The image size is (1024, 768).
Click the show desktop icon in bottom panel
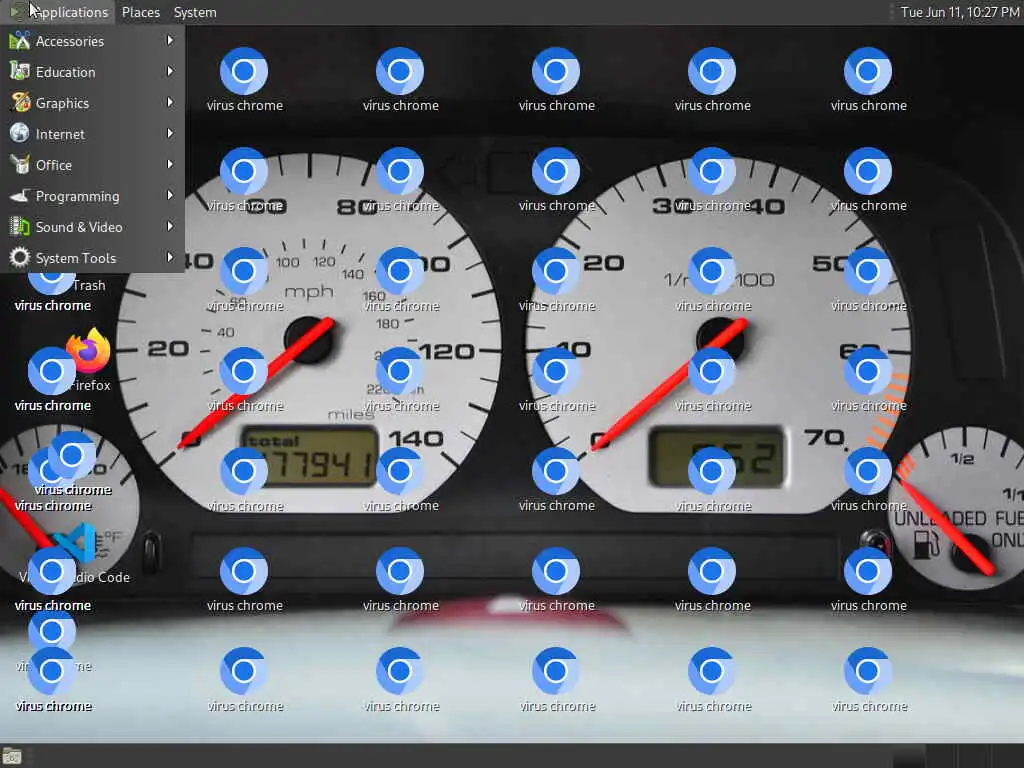coord(12,756)
